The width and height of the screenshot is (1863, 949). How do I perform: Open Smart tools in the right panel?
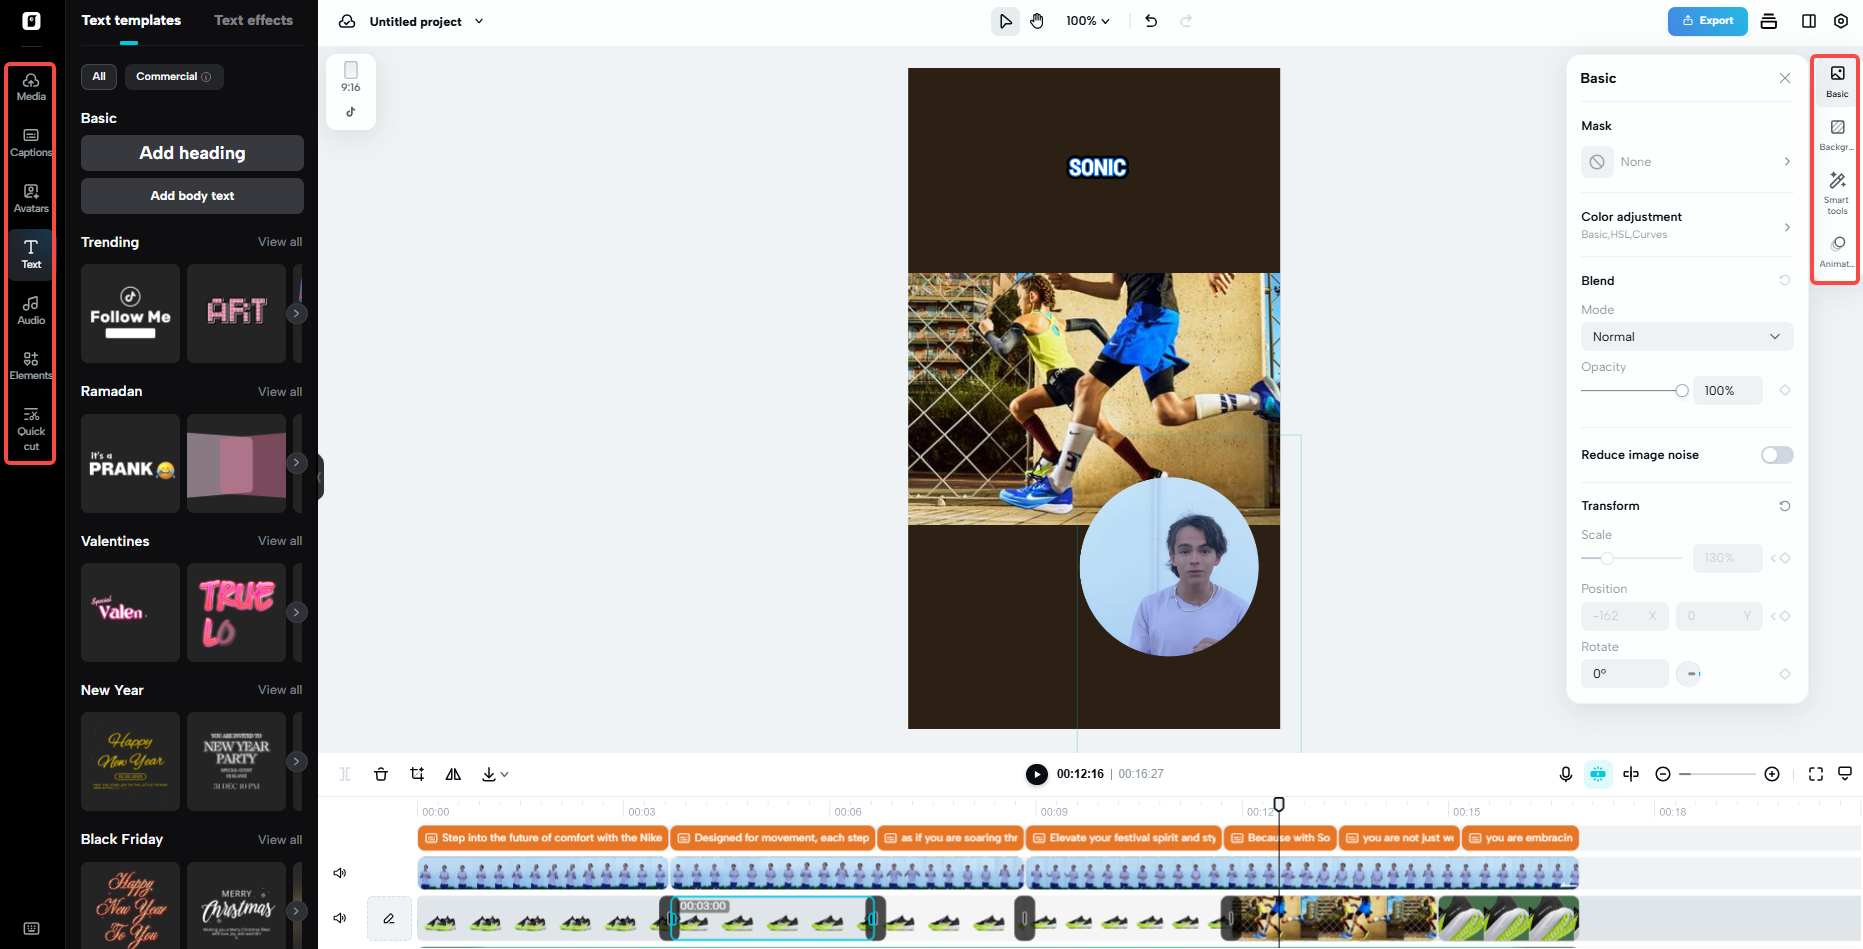[x=1836, y=191]
